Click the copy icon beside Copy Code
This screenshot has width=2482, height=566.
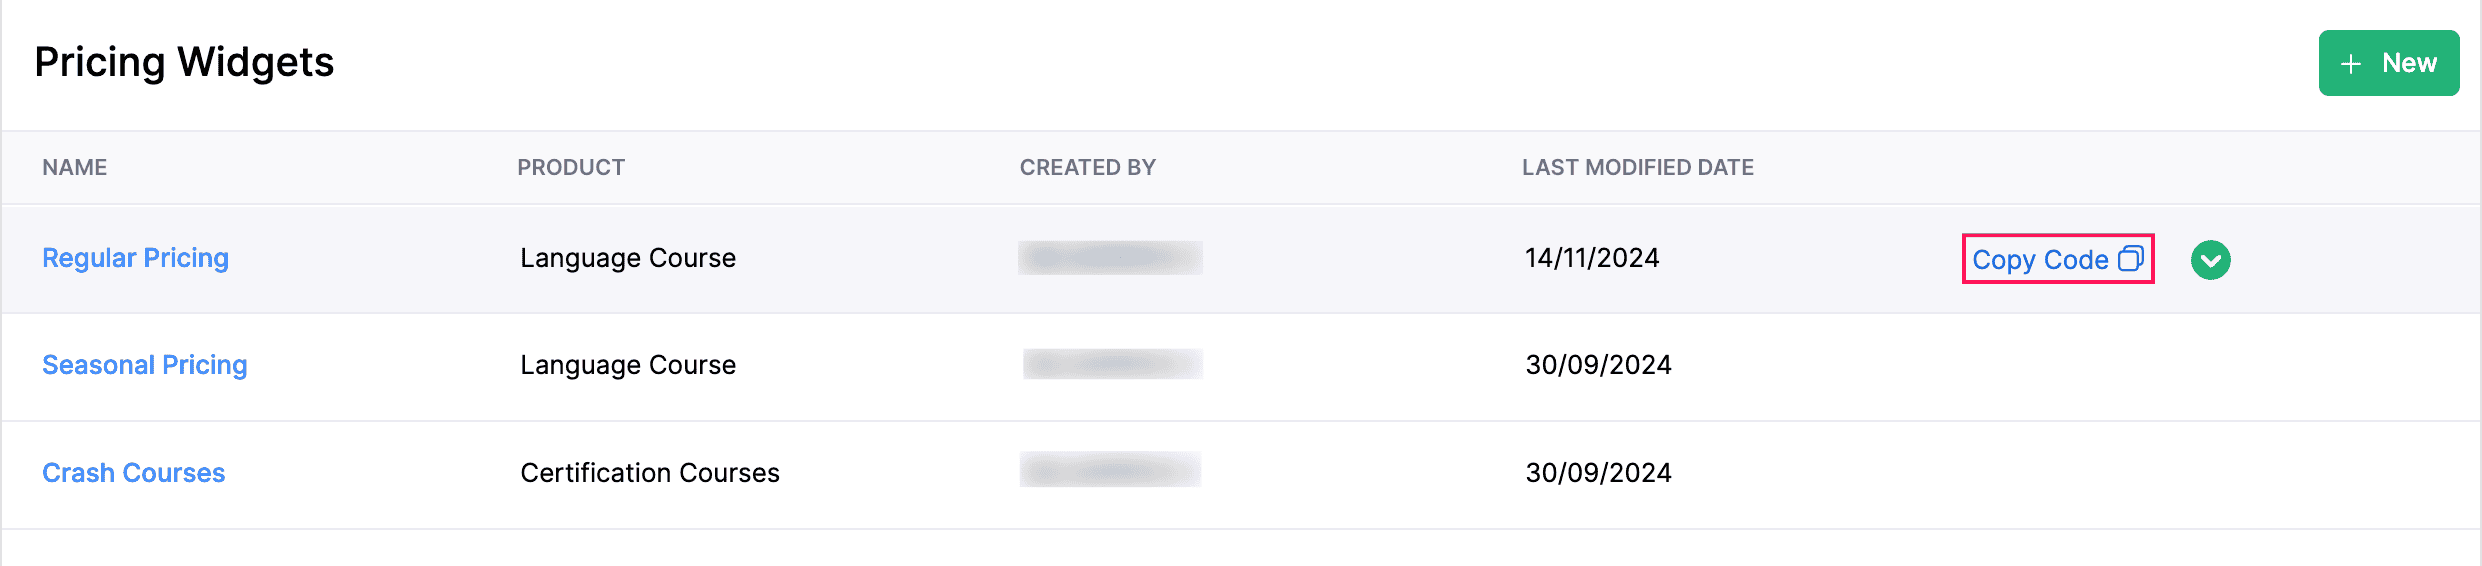[2131, 259]
